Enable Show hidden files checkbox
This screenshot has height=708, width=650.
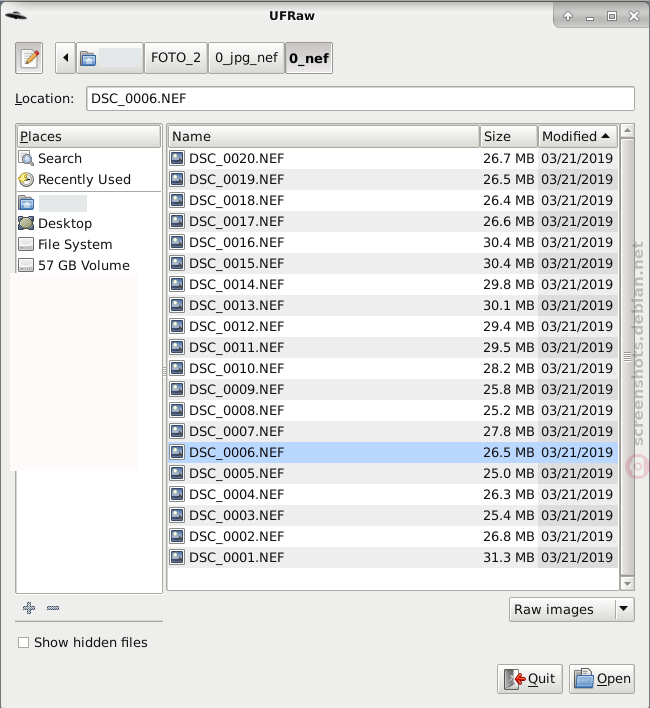click(23, 642)
